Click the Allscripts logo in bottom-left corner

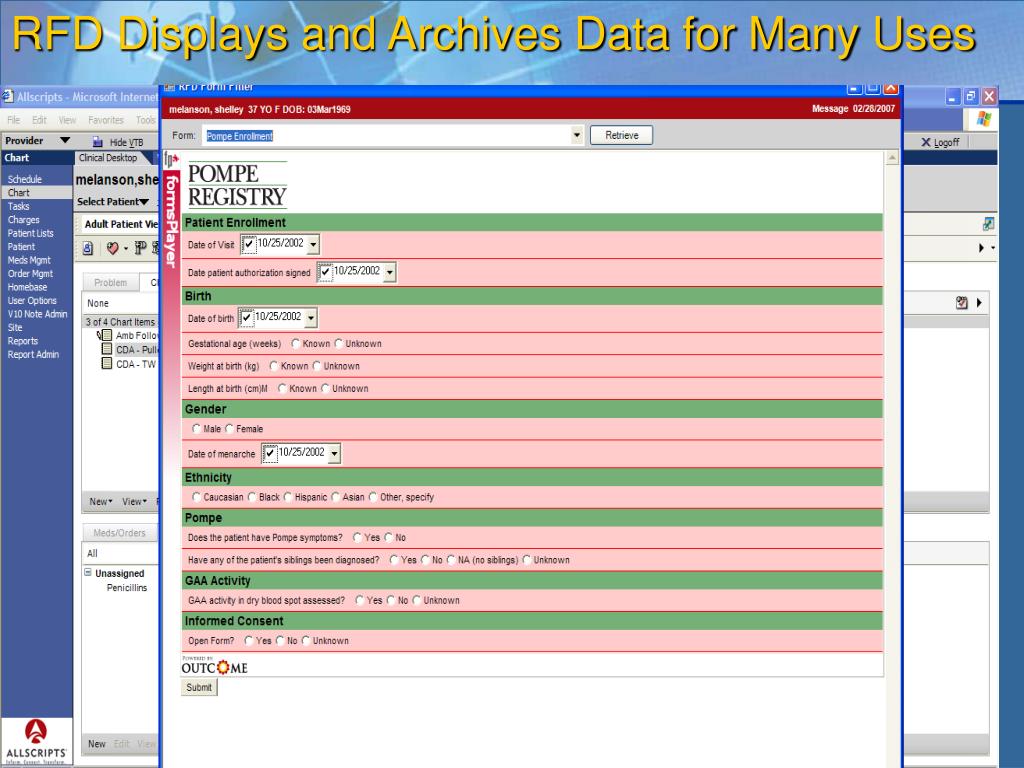pos(36,741)
